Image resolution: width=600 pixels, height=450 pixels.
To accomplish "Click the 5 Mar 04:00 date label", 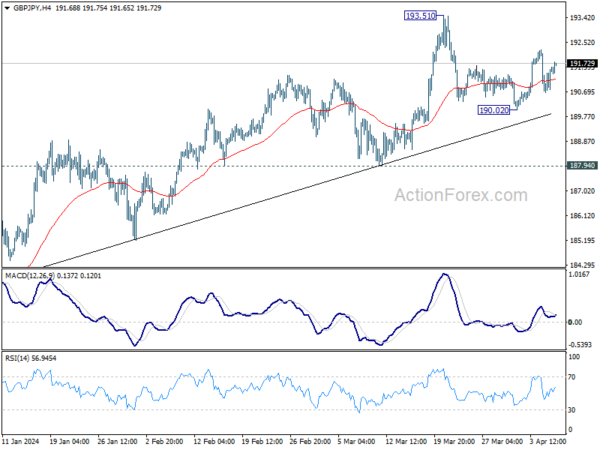I will click(x=356, y=442).
